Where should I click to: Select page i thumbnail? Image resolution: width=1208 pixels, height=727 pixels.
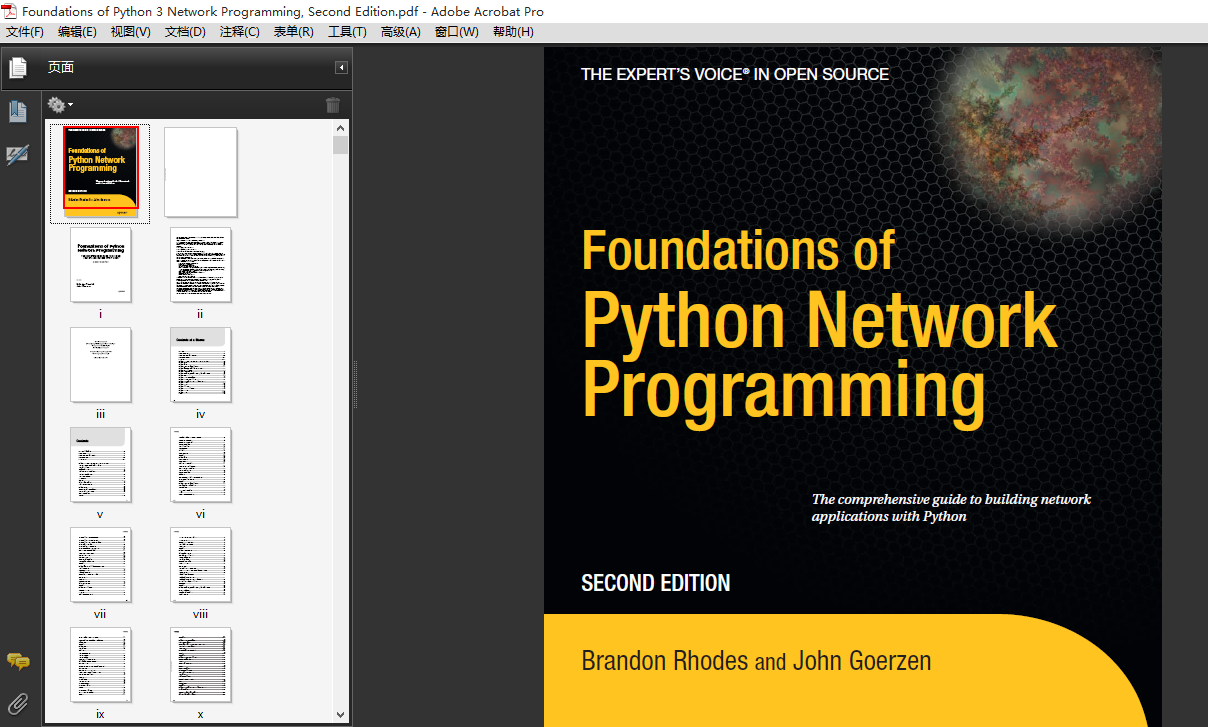(100, 264)
